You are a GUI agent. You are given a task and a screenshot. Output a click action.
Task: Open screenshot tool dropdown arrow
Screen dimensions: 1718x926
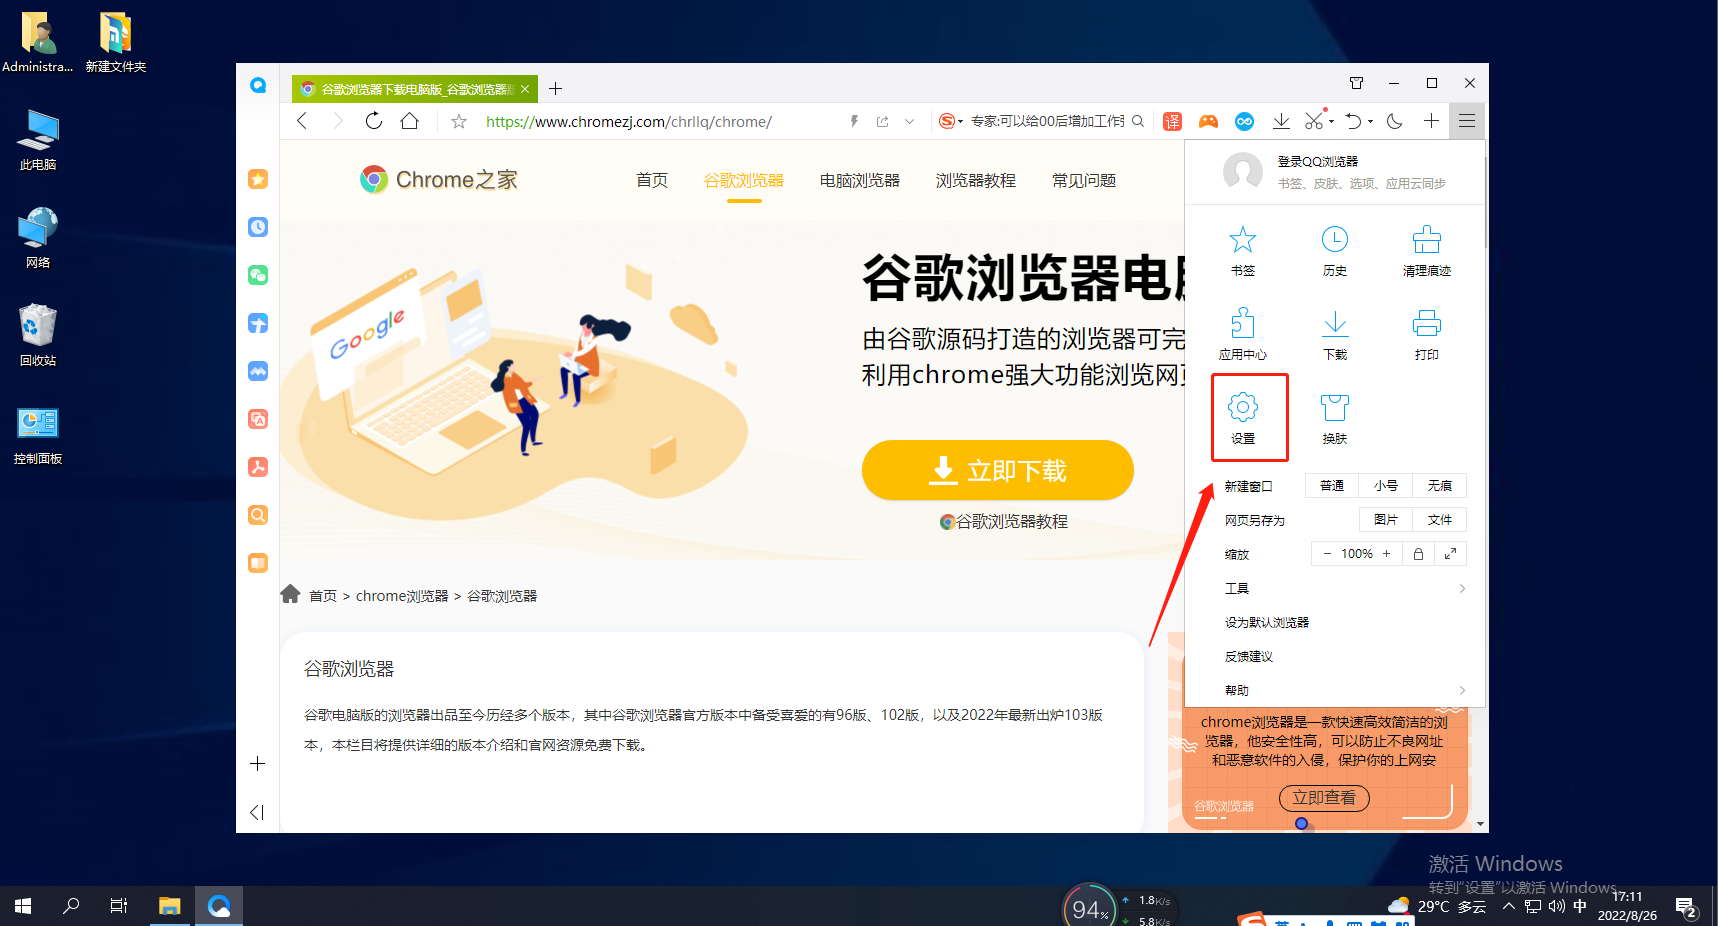(x=1331, y=122)
